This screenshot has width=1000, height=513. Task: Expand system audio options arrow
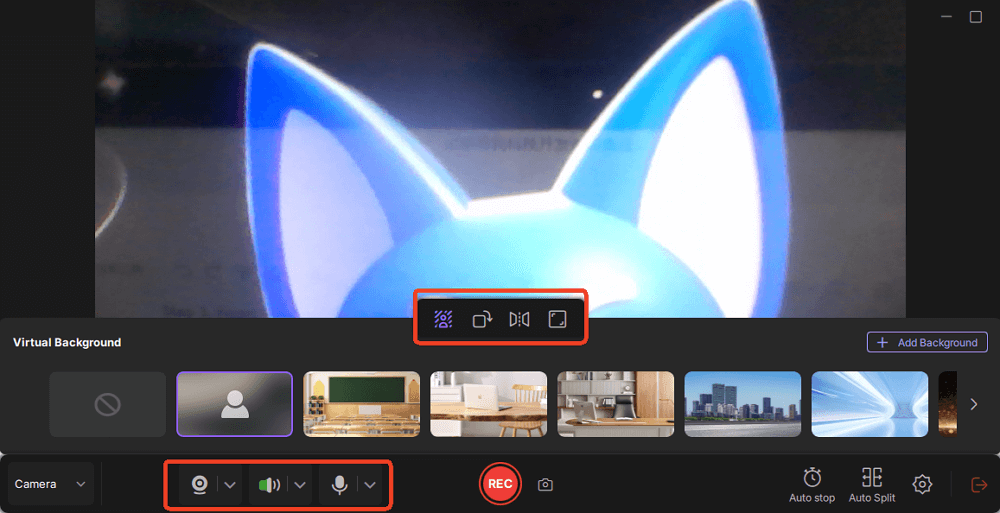tap(300, 485)
